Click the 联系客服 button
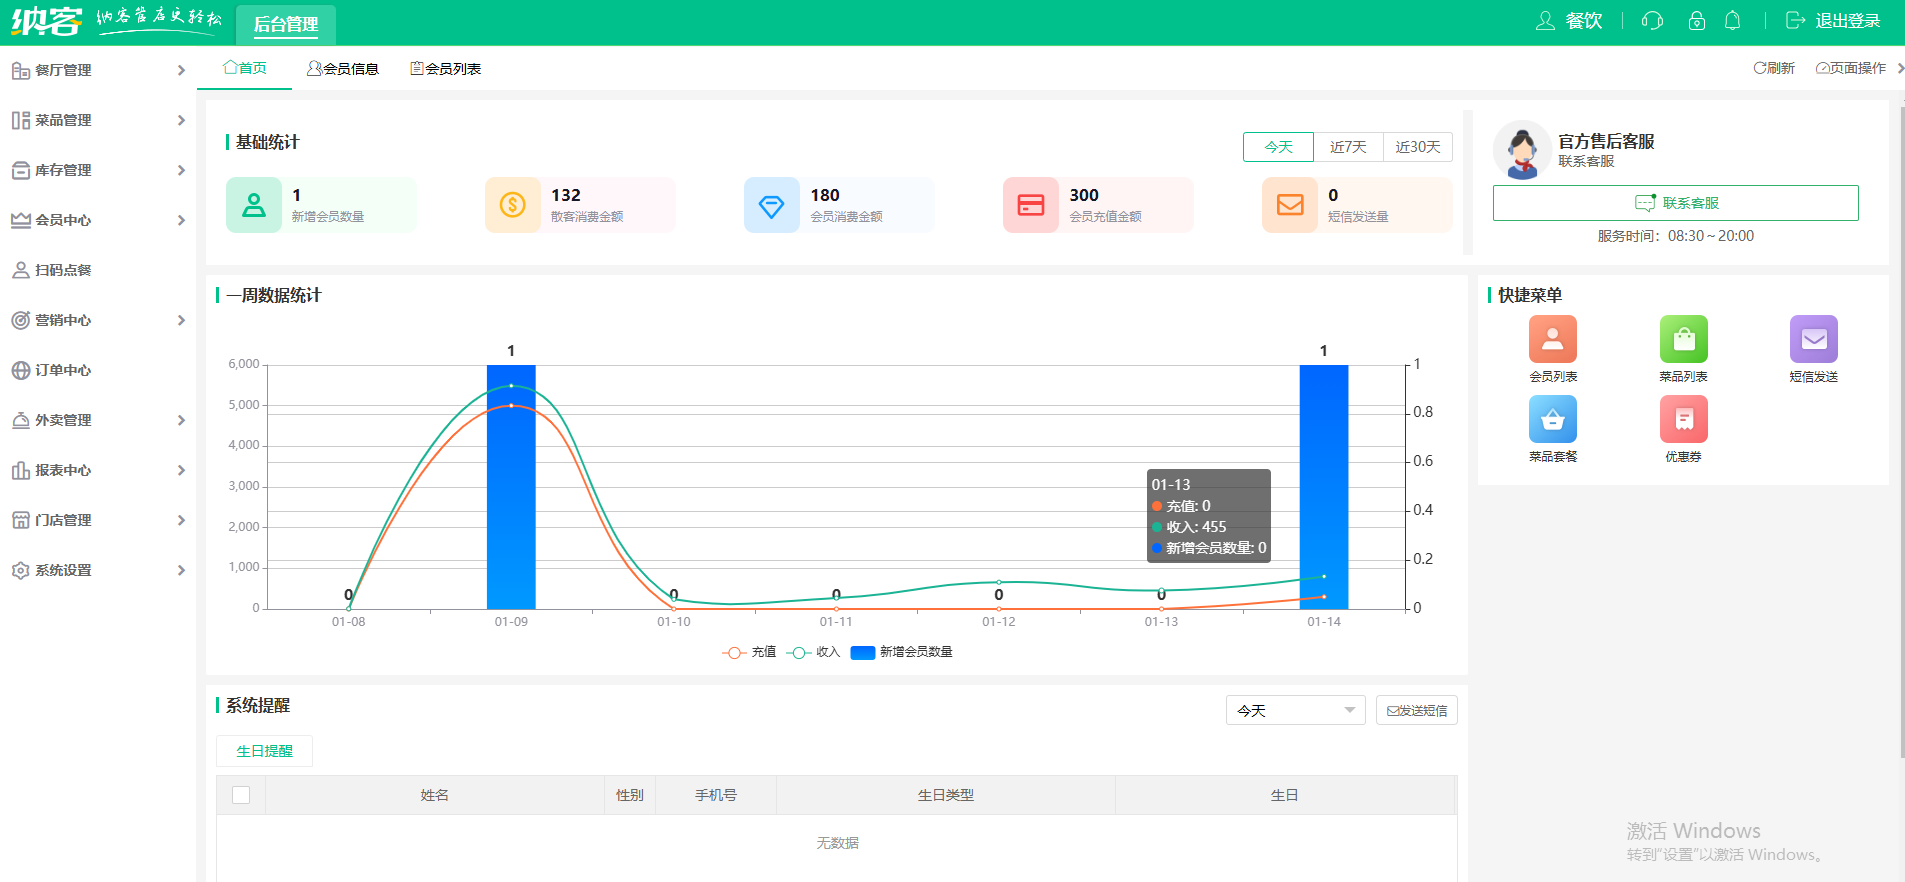The width and height of the screenshot is (1905, 882). coord(1675,203)
